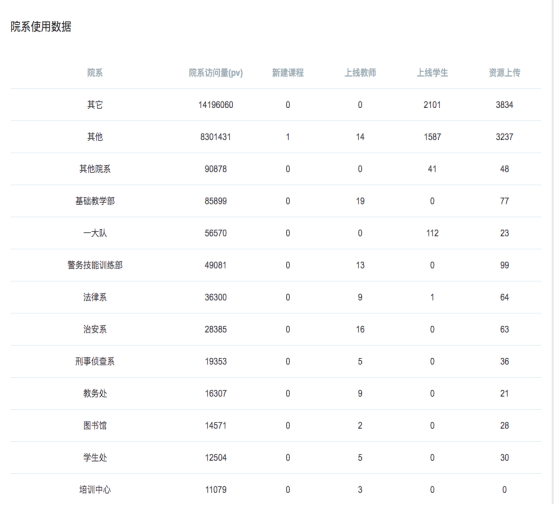Select the 一大队 row name
554x505 pixels.
click(x=95, y=233)
